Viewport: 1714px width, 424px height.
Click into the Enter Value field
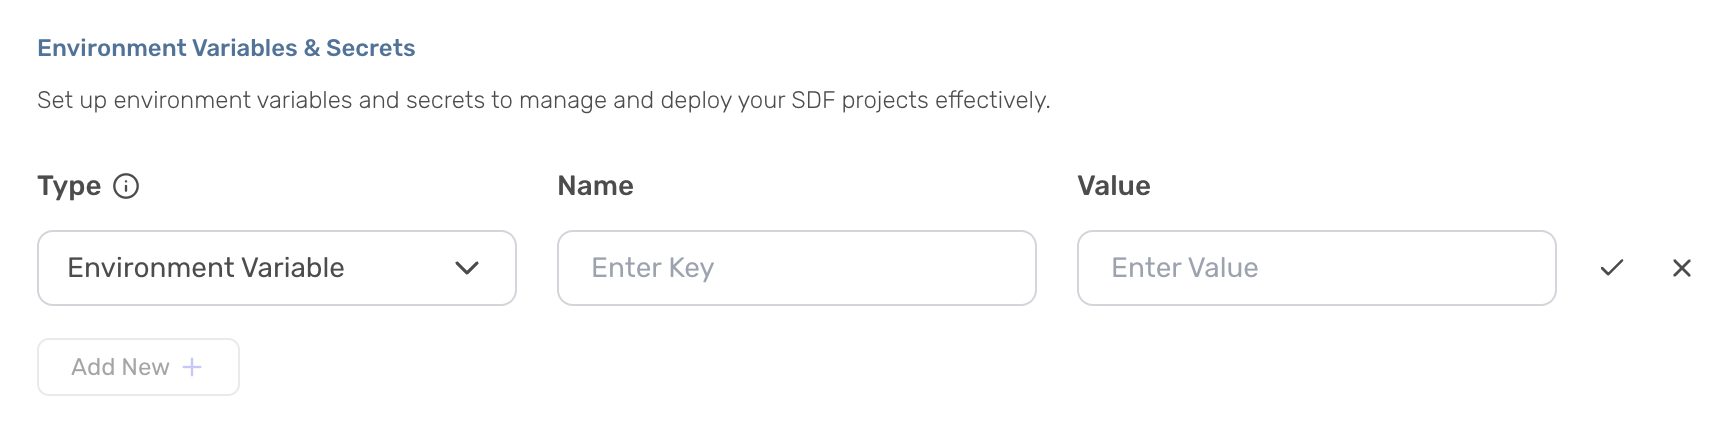(x=1316, y=268)
